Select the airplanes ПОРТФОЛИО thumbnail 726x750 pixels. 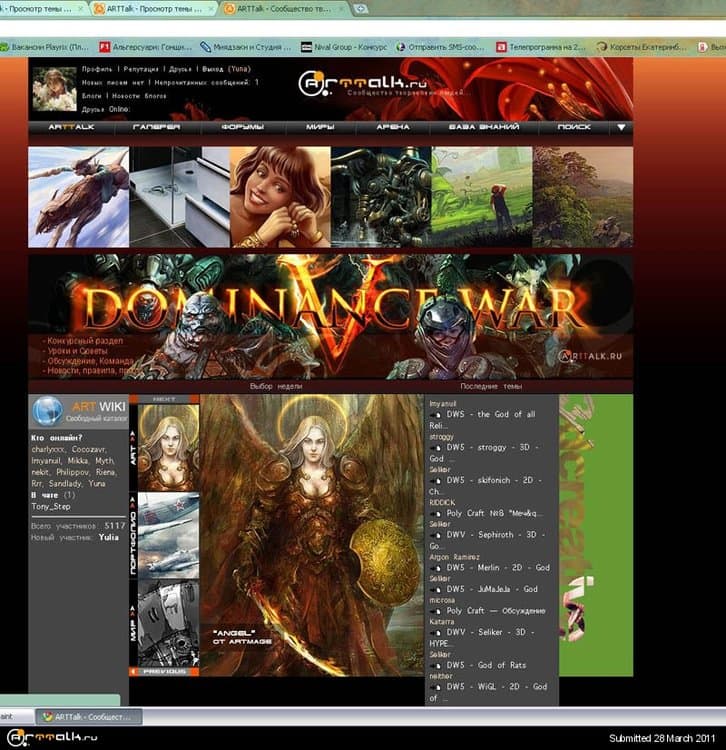[x=168, y=536]
